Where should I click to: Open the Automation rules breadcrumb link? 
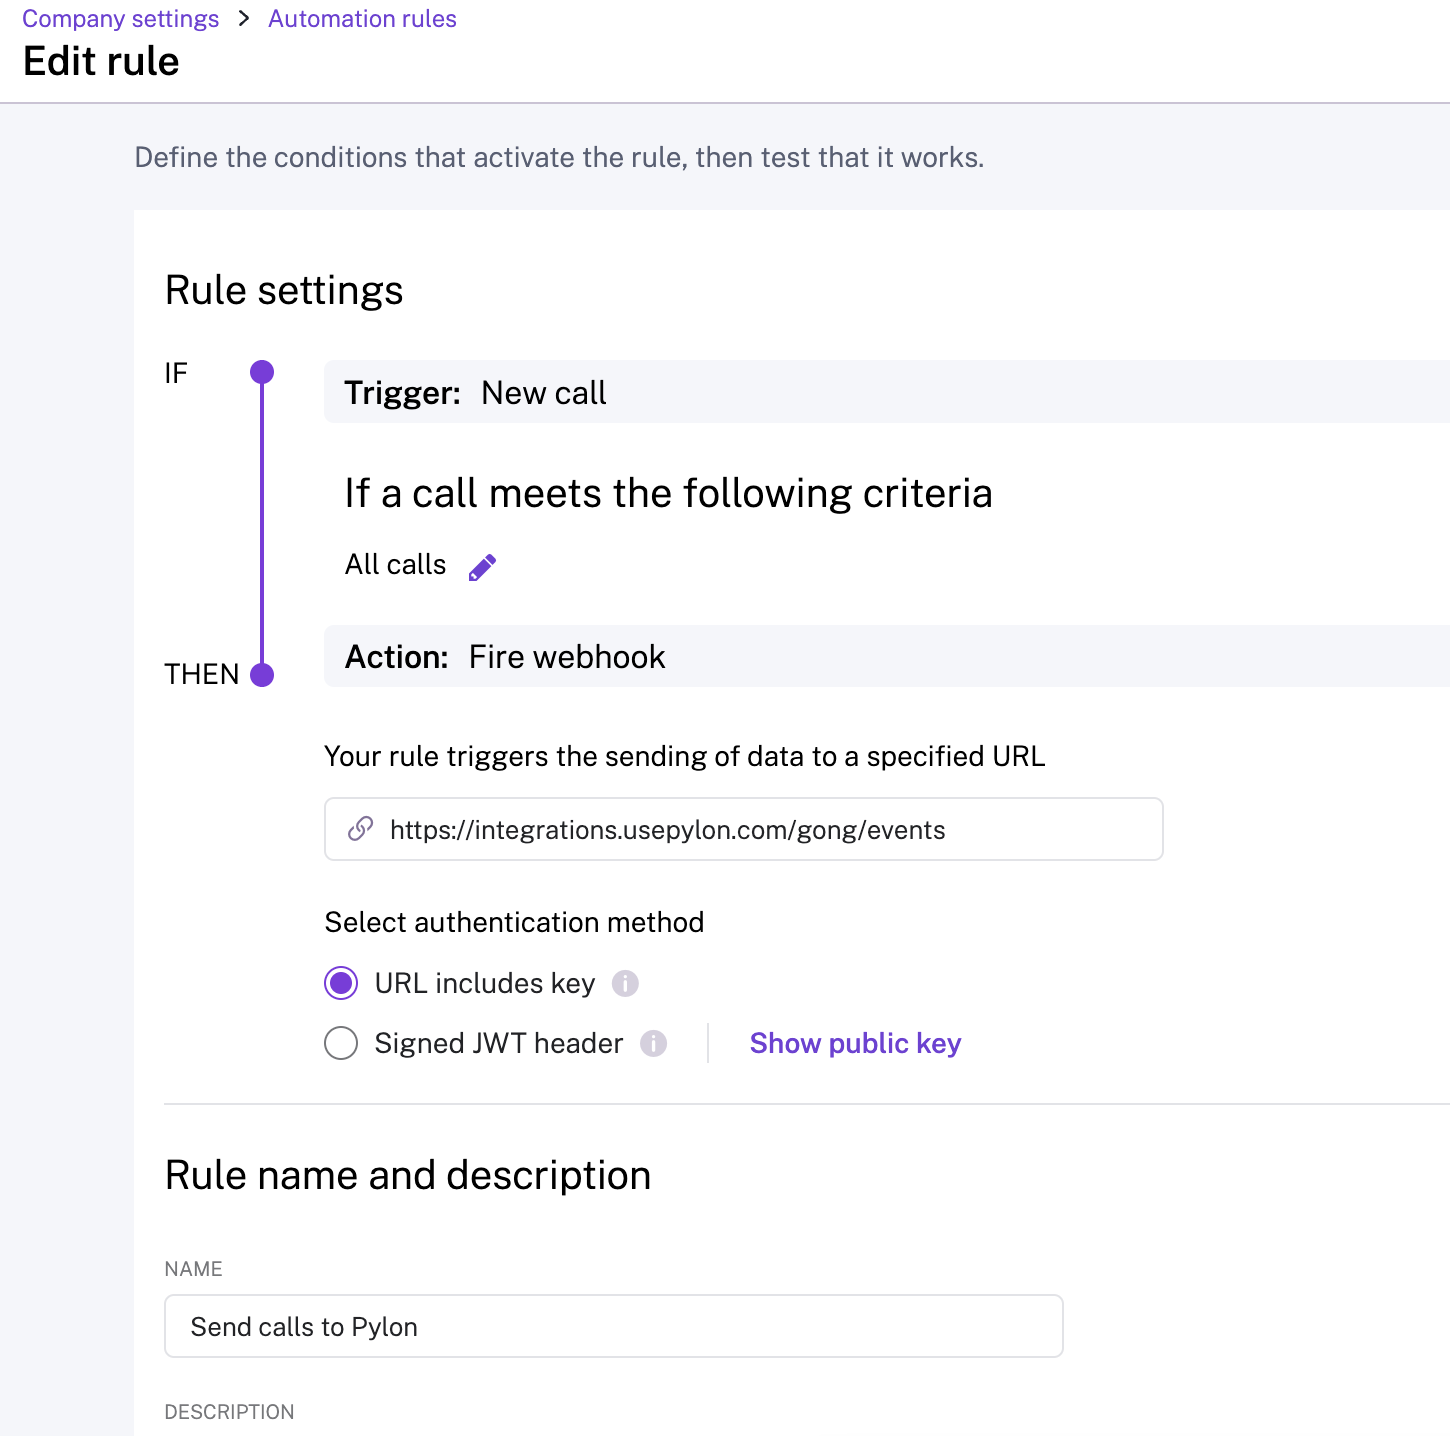[x=362, y=19]
